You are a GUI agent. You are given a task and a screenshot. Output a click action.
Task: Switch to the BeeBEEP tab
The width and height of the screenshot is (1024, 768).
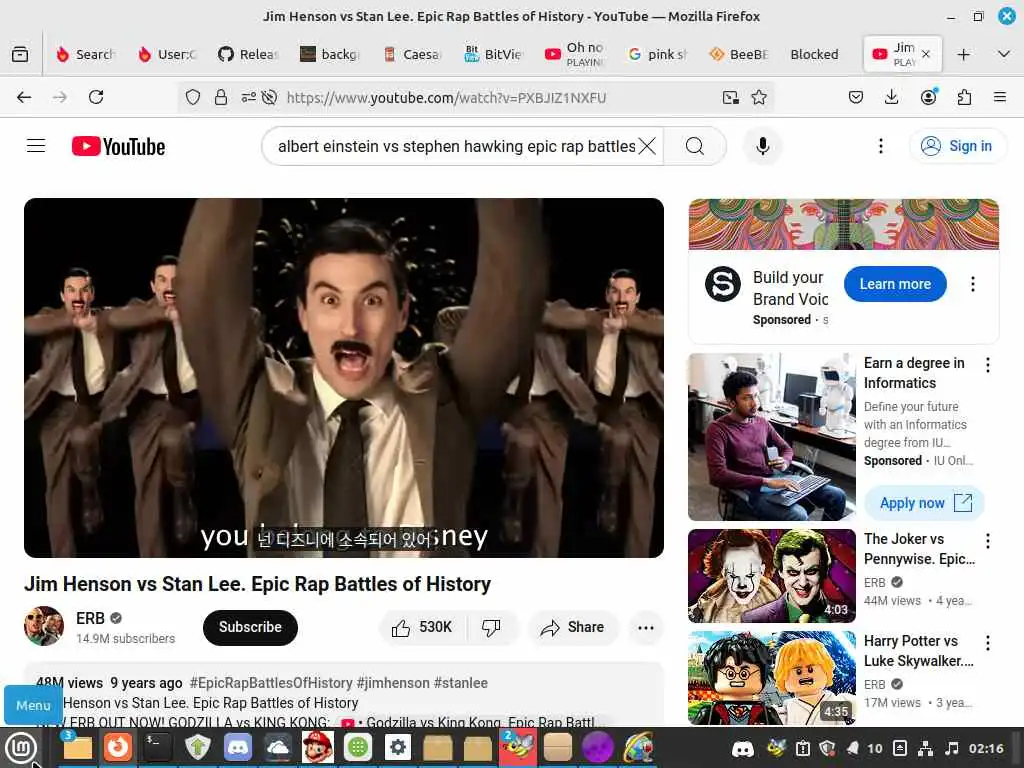pyautogui.click(x=739, y=54)
